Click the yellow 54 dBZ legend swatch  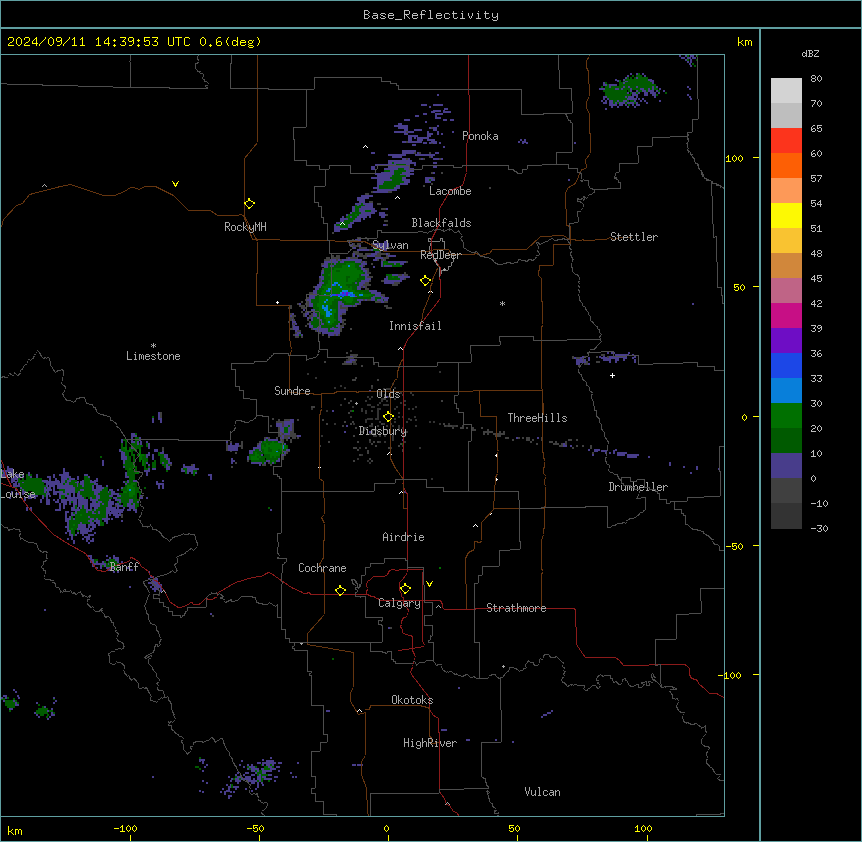[786, 215]
